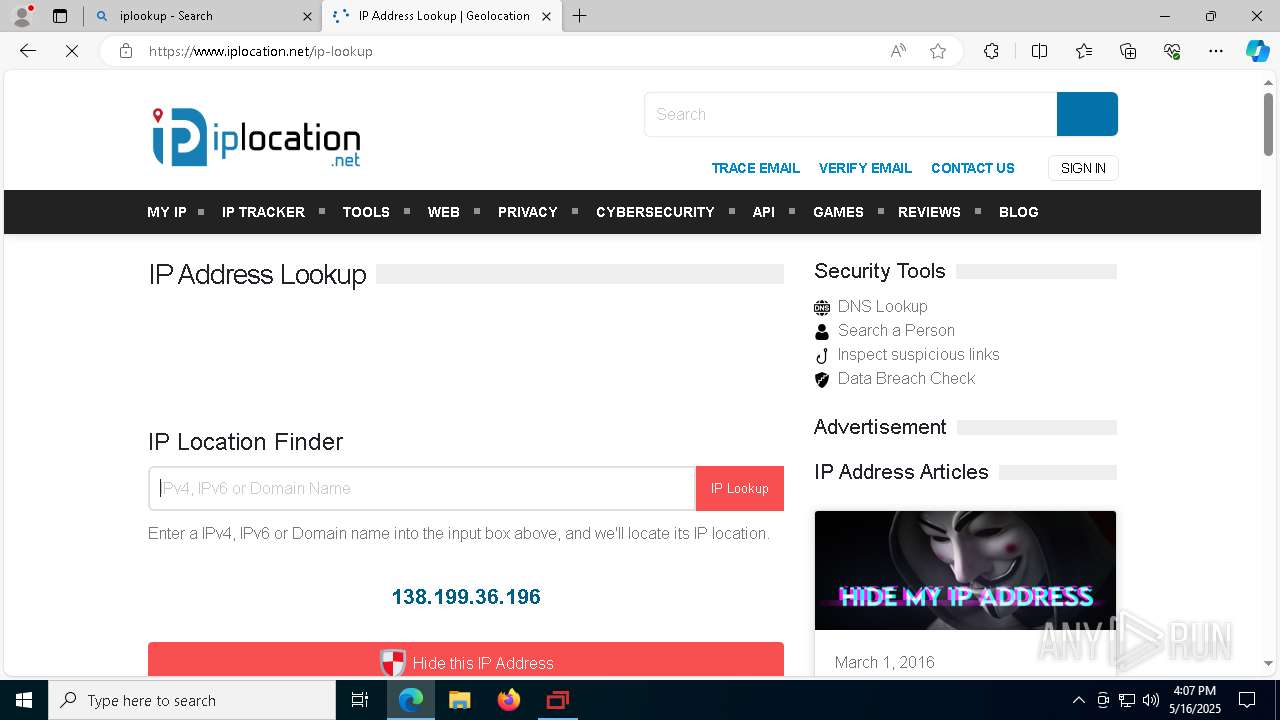Open Task View on taskbar
Viewport: 1280px width, 720px height.
[x=360, y=700]
